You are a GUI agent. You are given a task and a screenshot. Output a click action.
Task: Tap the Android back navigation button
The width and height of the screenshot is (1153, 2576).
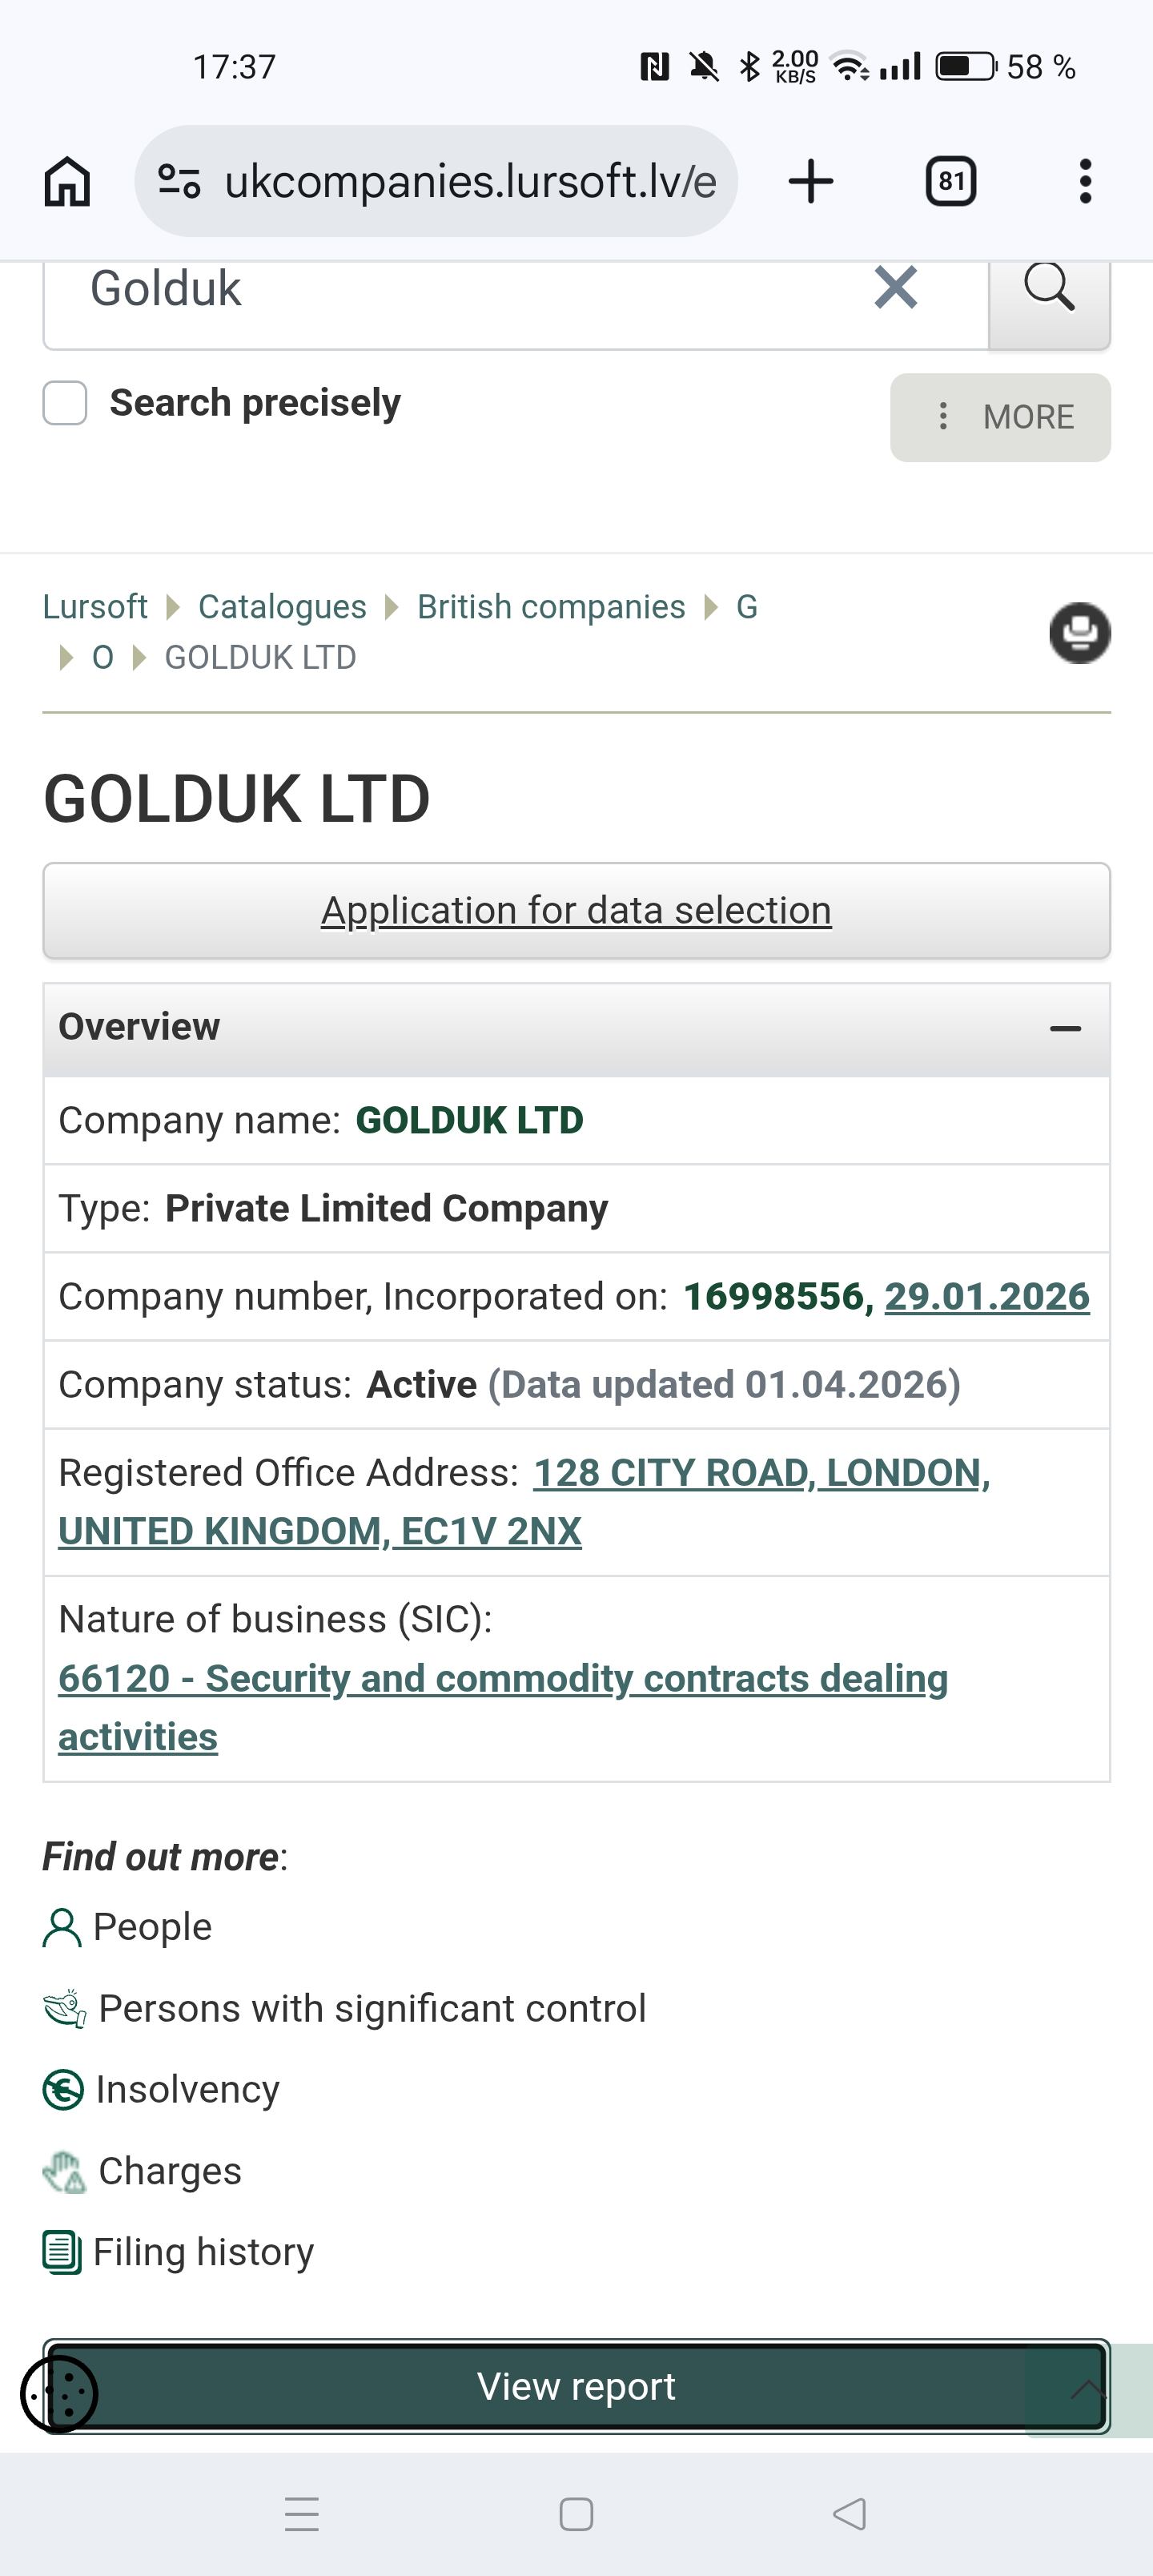(849, 2513)
